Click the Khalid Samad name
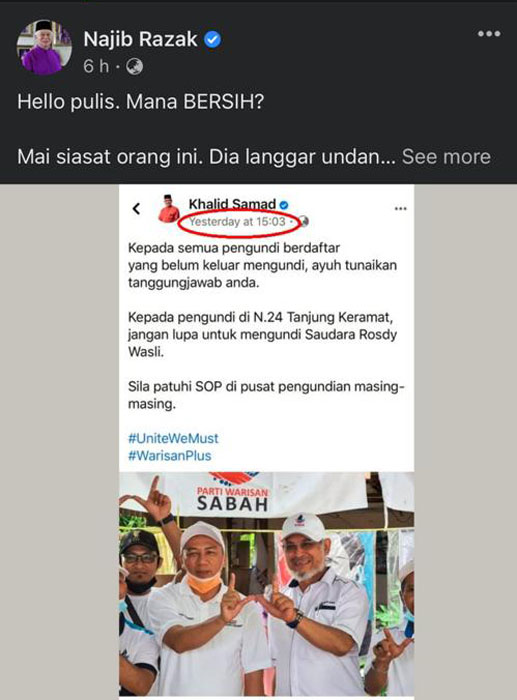 pos(232,204)
